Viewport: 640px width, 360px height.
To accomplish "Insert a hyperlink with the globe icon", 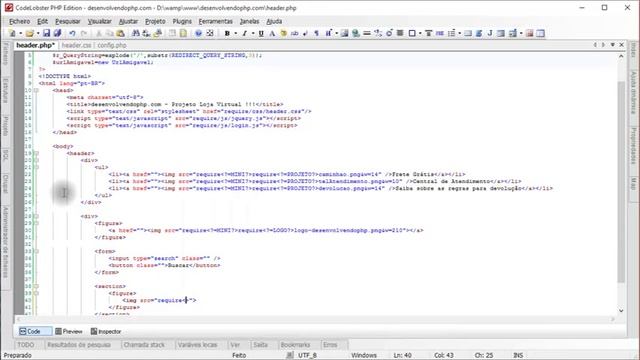I will coord(356,33).
